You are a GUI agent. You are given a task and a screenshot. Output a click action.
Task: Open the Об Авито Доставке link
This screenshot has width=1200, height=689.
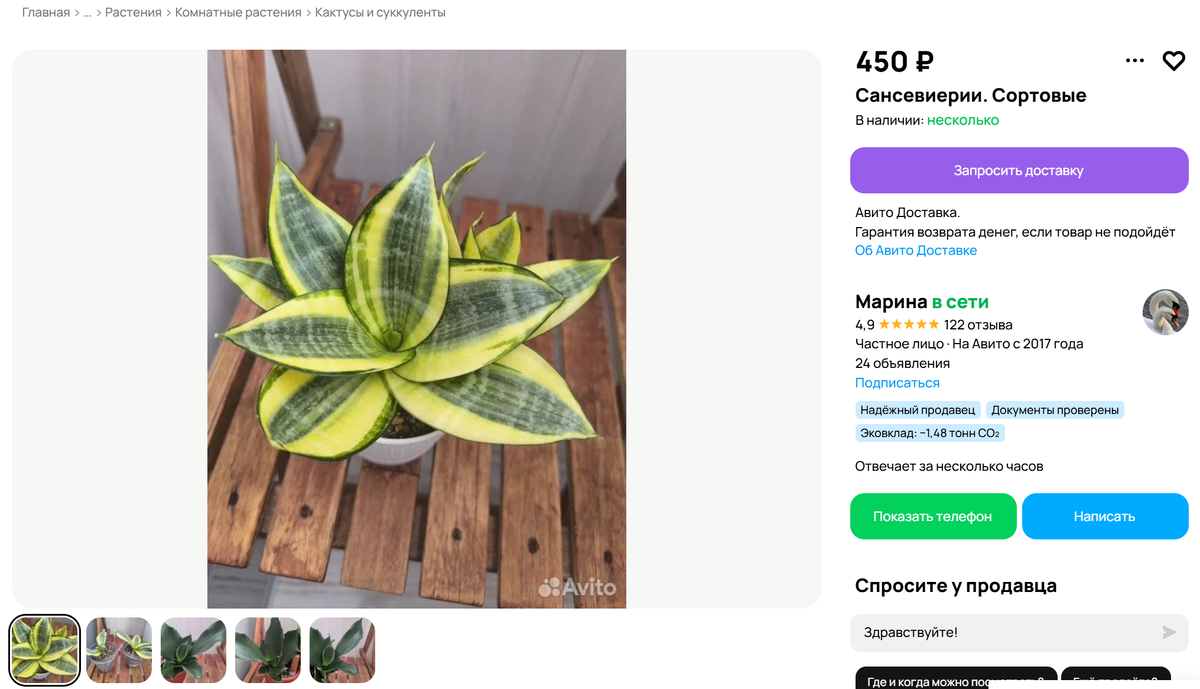pos(916,251)
